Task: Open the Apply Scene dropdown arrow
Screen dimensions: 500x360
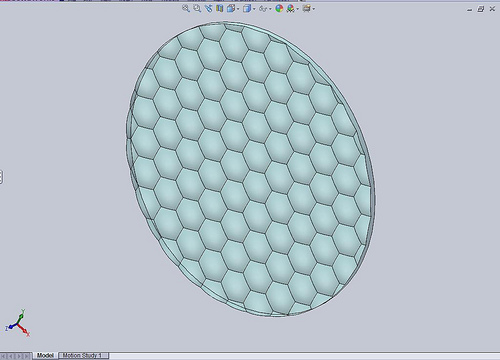Action: click(x=297, y=9)
